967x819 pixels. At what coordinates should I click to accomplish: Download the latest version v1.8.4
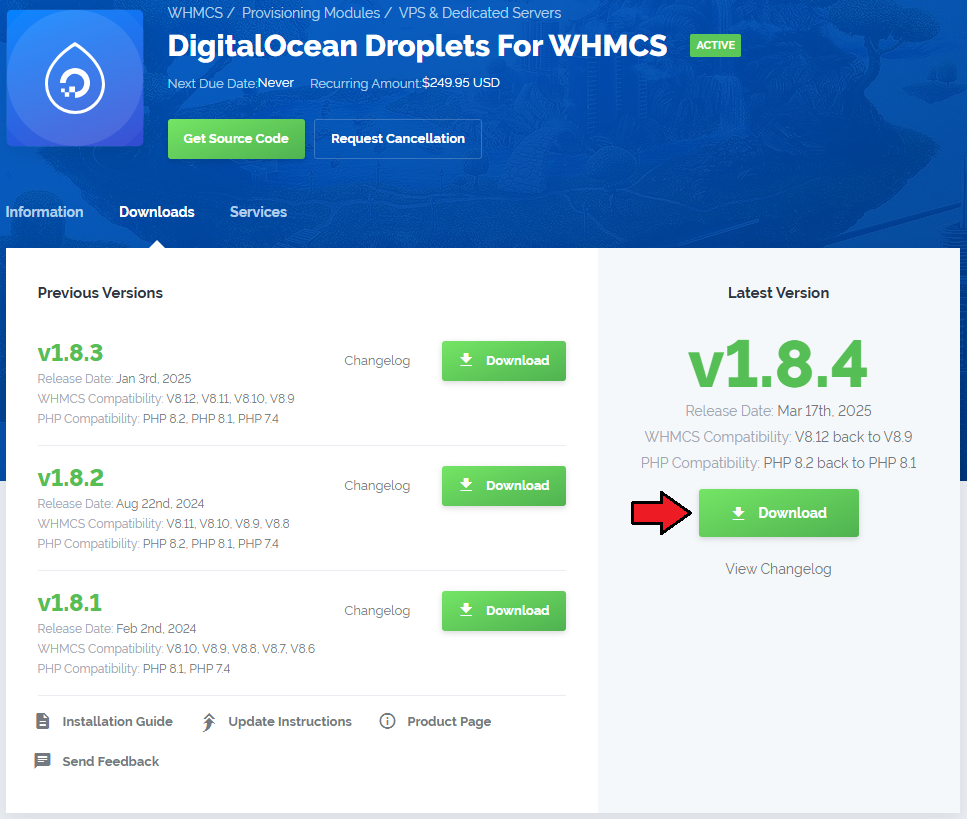[x=778, y=513]
